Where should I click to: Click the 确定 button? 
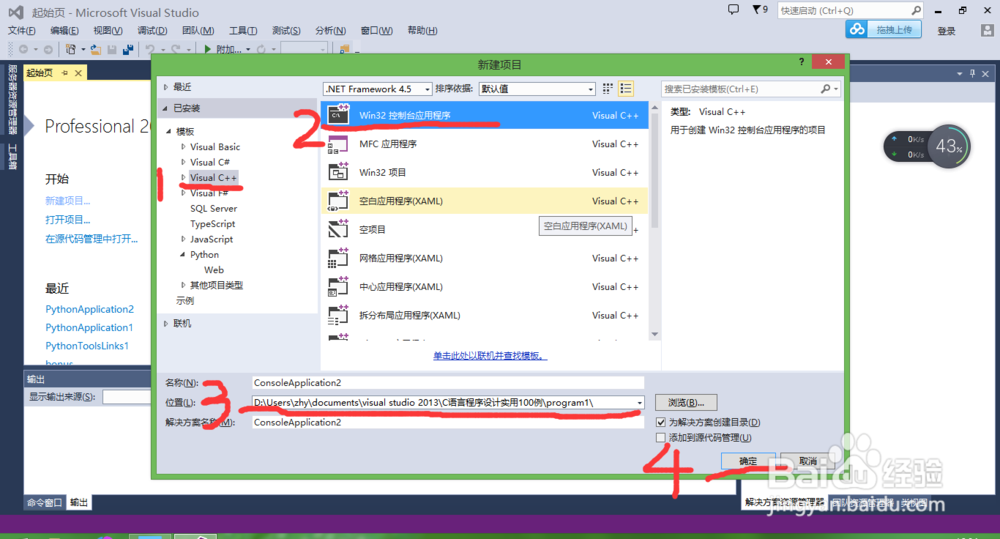point(748,461)
